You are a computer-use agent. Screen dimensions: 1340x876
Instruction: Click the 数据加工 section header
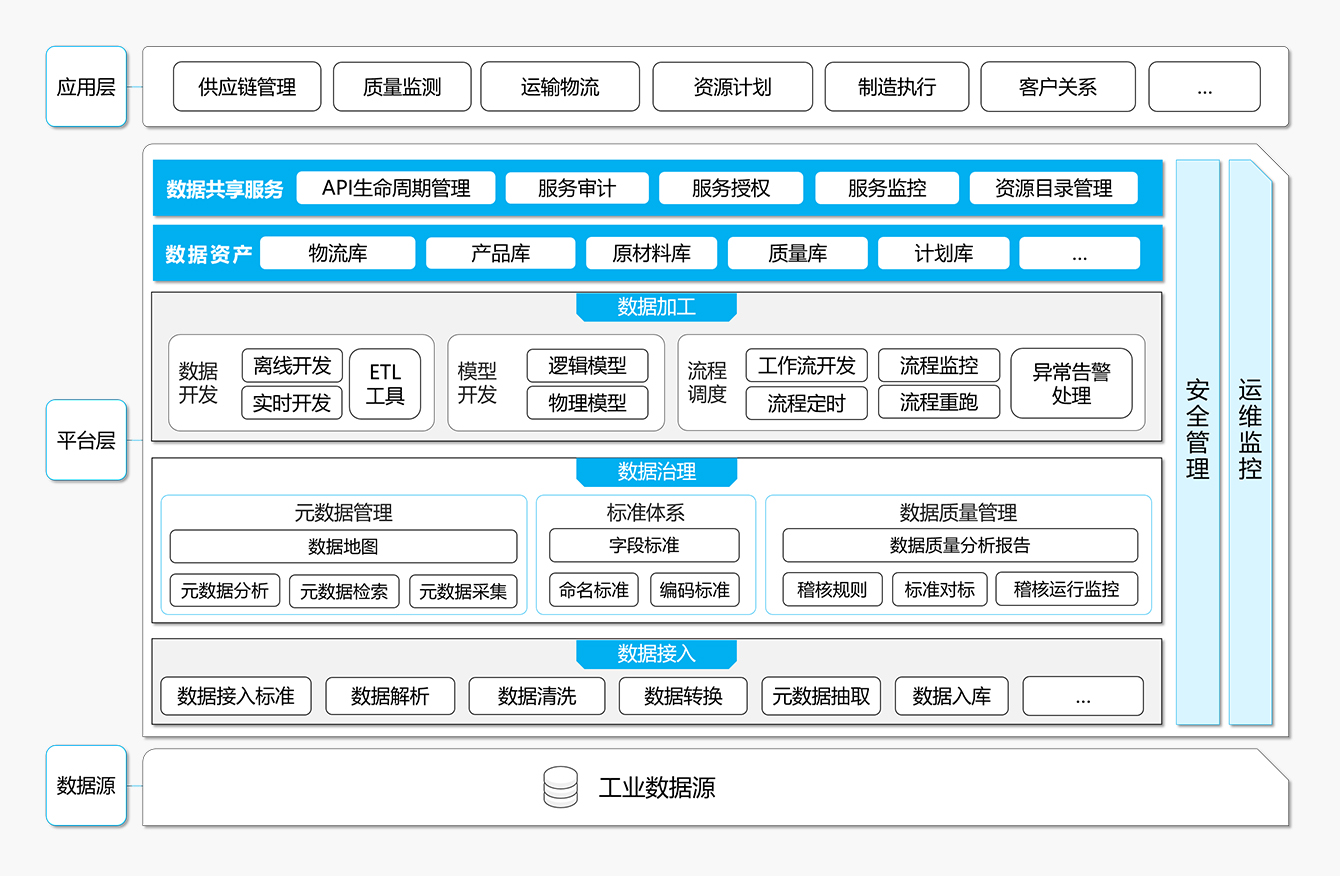tap(656, 307)
